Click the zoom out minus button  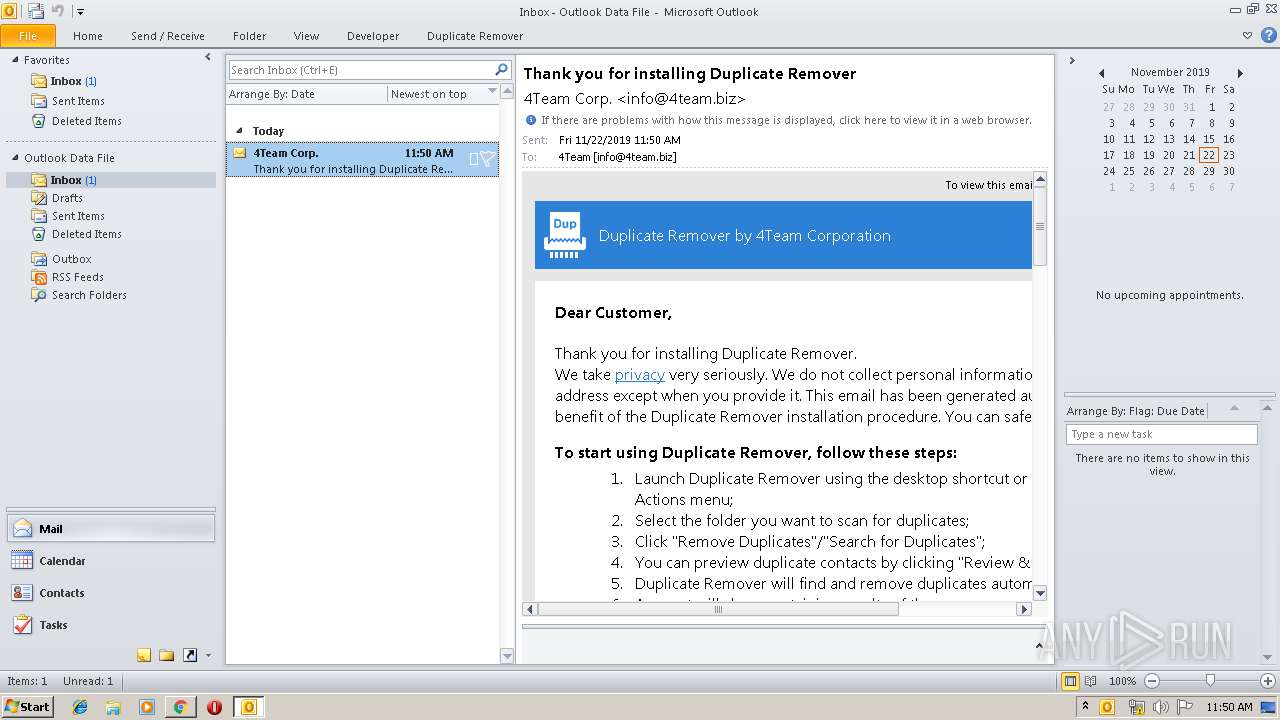1152,681
